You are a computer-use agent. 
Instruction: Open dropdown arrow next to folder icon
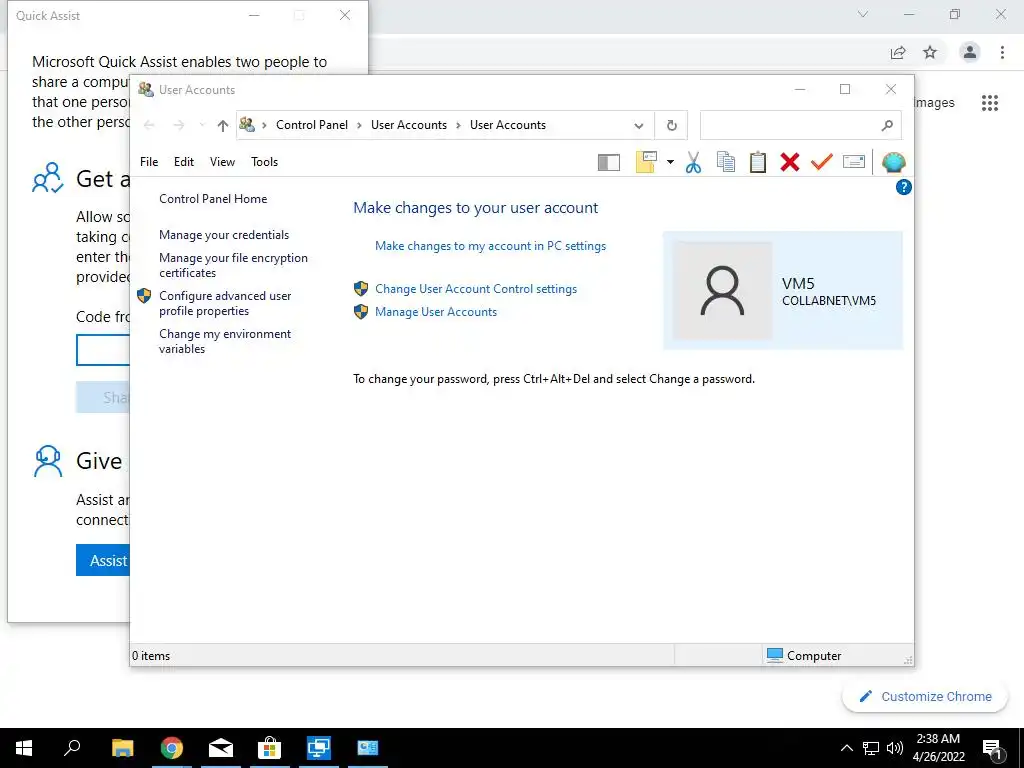point(670,162)
